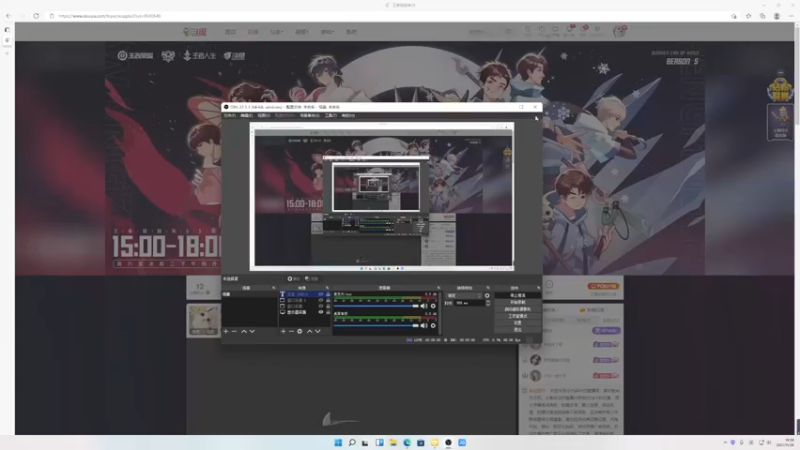Open 桌面音频 audio settings gear
800x450 pixels.
pyautogui.click(x=433, y=326)
